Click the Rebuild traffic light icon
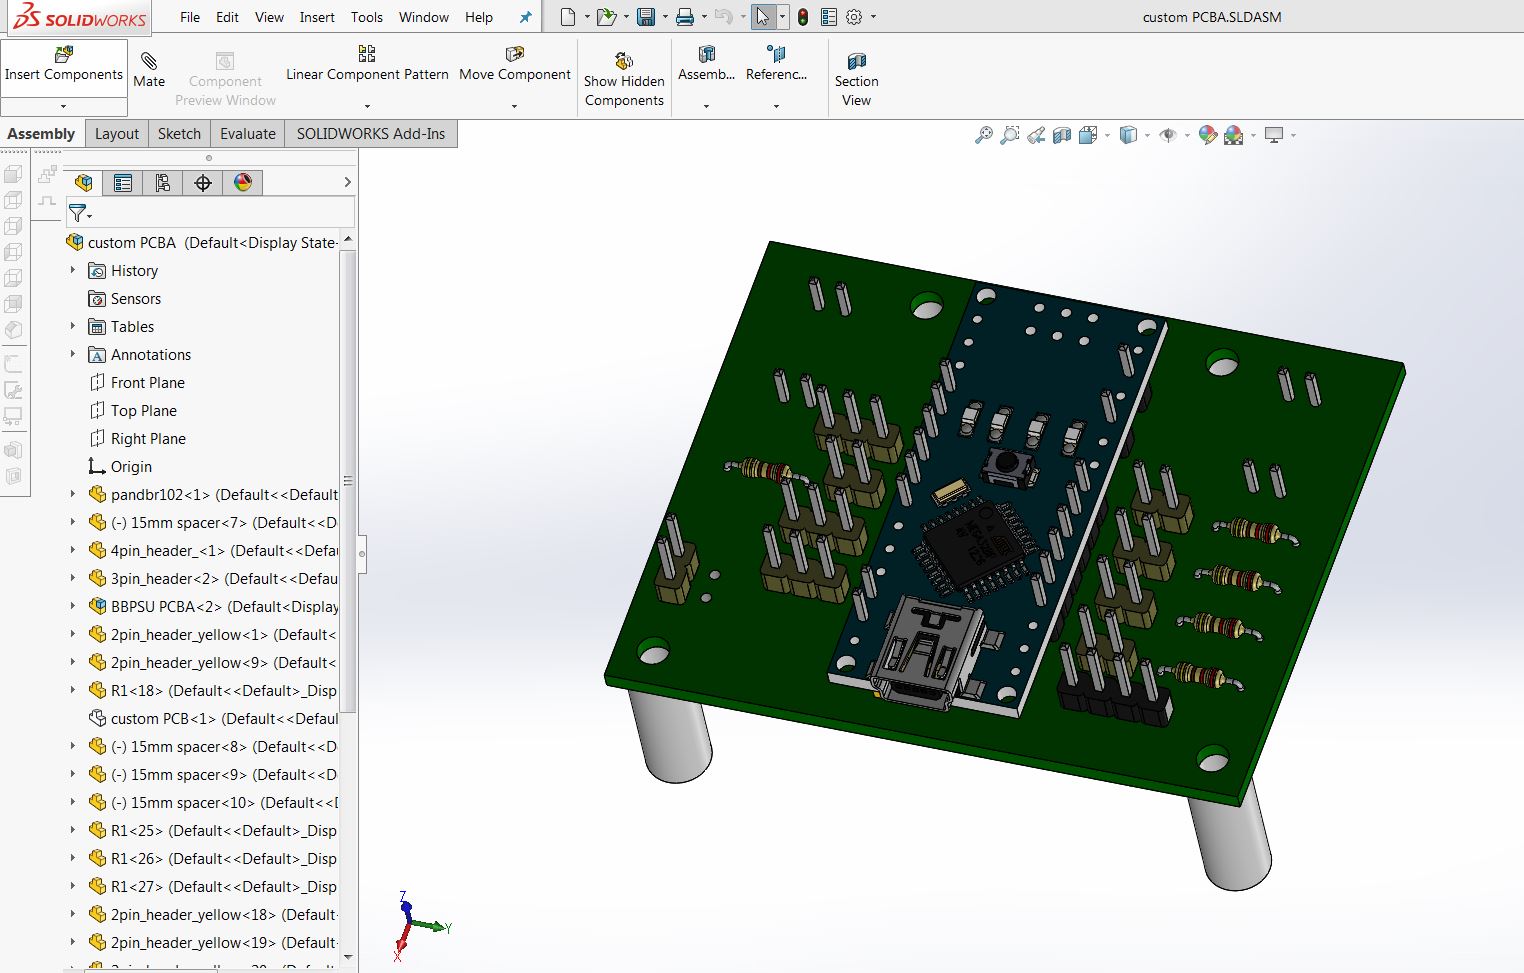Viewport: 1524px width, 973px height. pos(803,17)
